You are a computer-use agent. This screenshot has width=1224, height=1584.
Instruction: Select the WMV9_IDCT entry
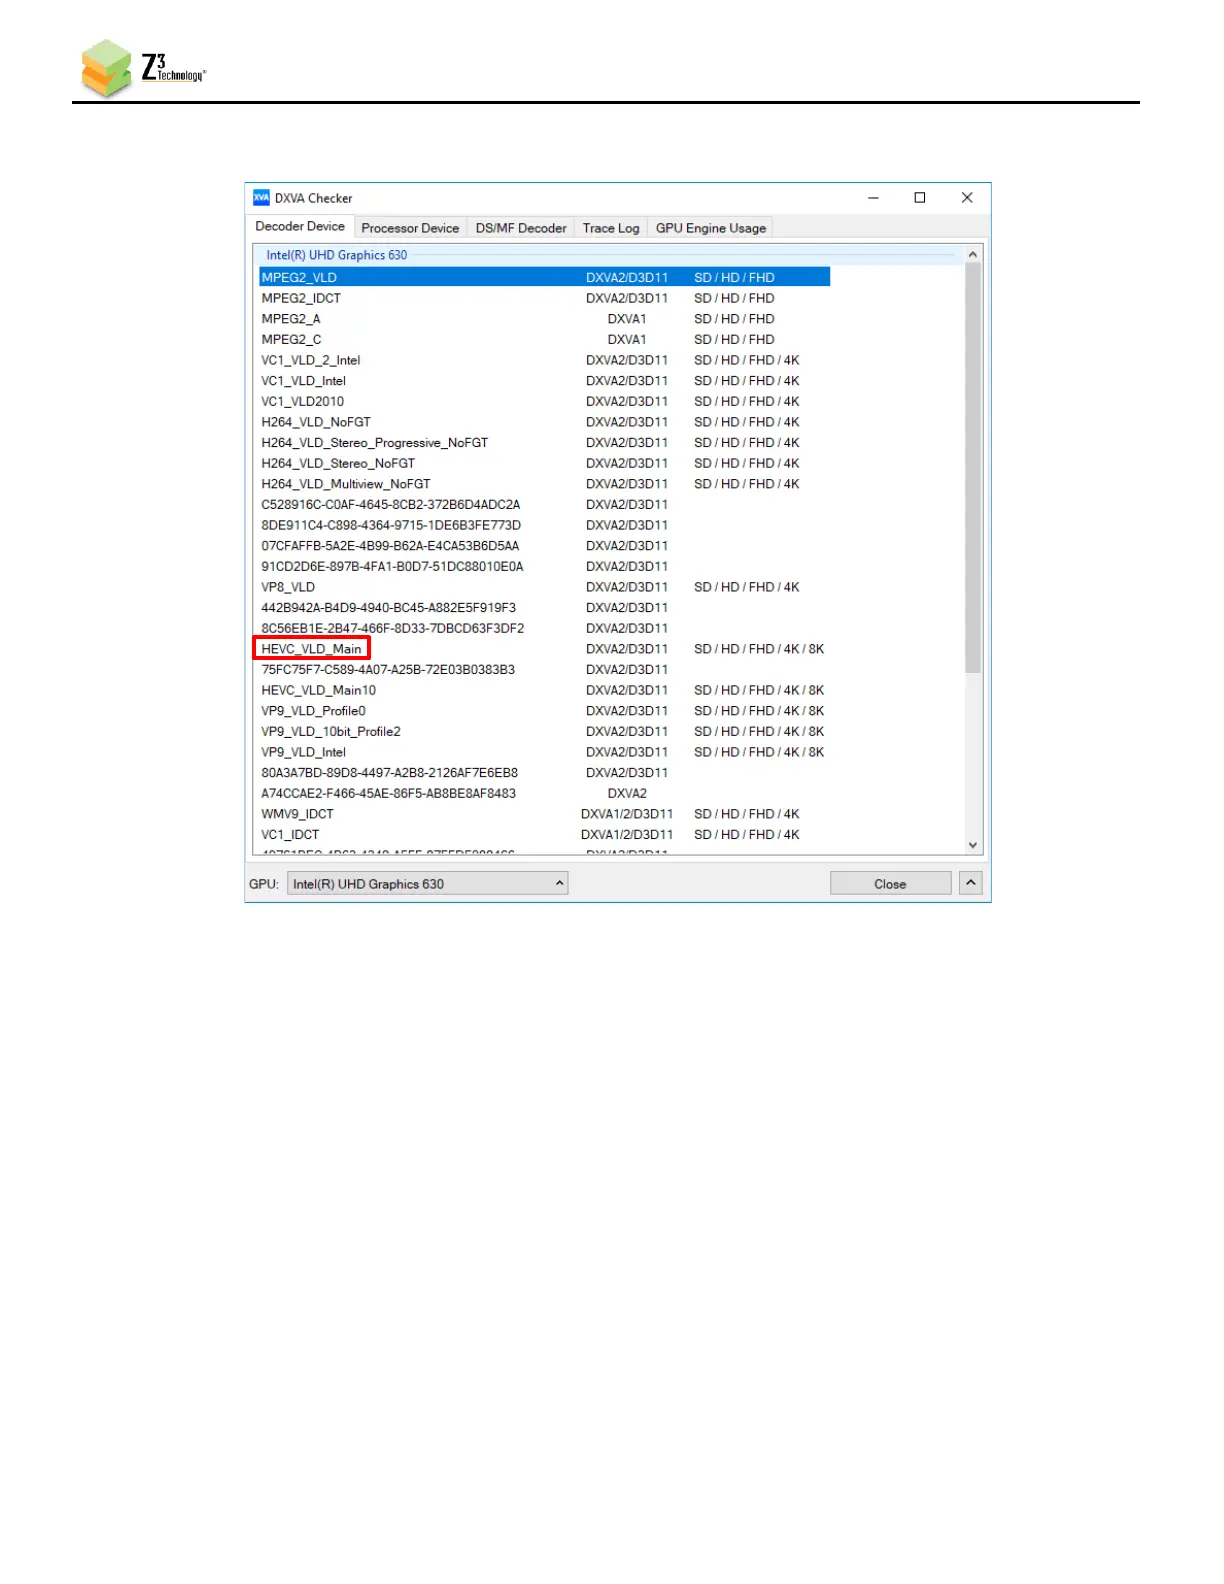[544, 815]
